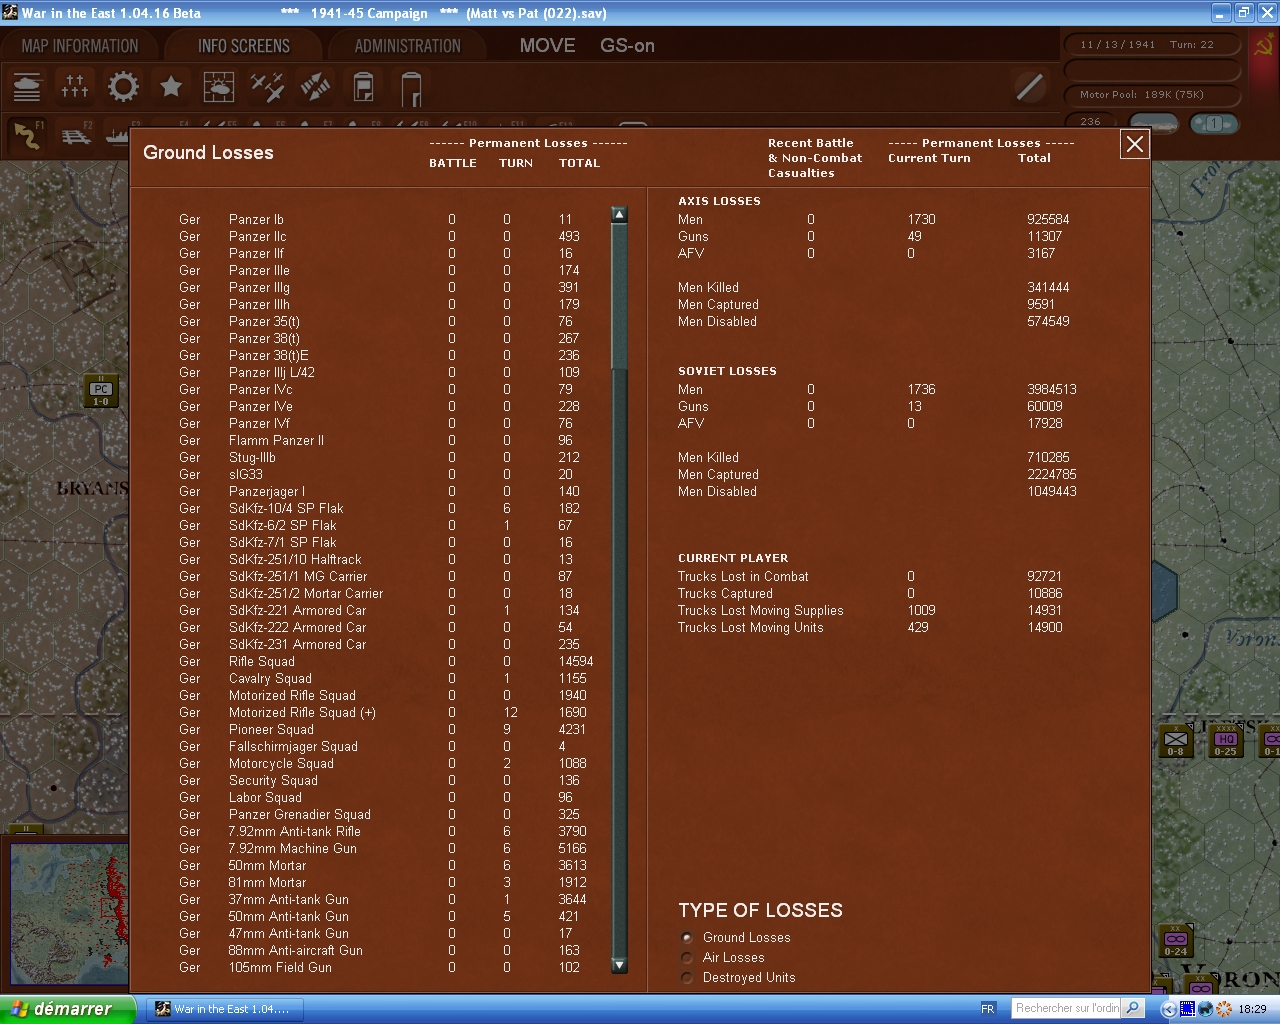1280x1024 pixels.
Task: Click the round slash button in toolbar
Action: (1030, 87)
